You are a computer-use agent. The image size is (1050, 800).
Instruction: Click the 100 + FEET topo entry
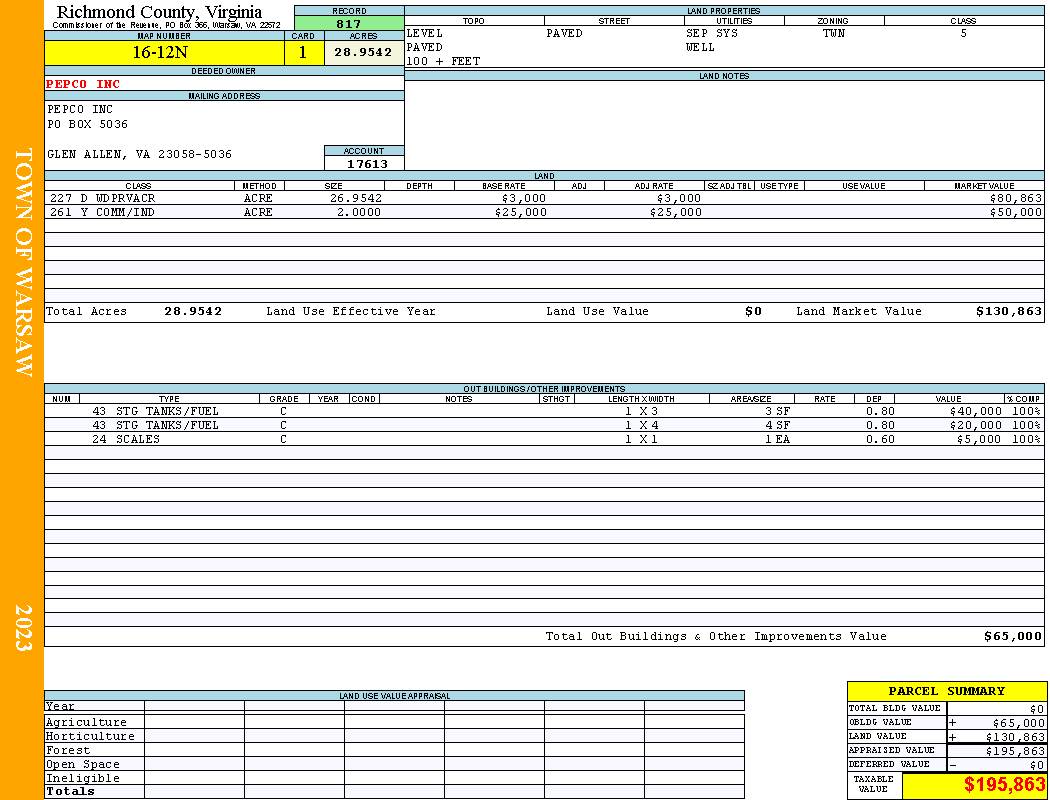tap(443, 62)
